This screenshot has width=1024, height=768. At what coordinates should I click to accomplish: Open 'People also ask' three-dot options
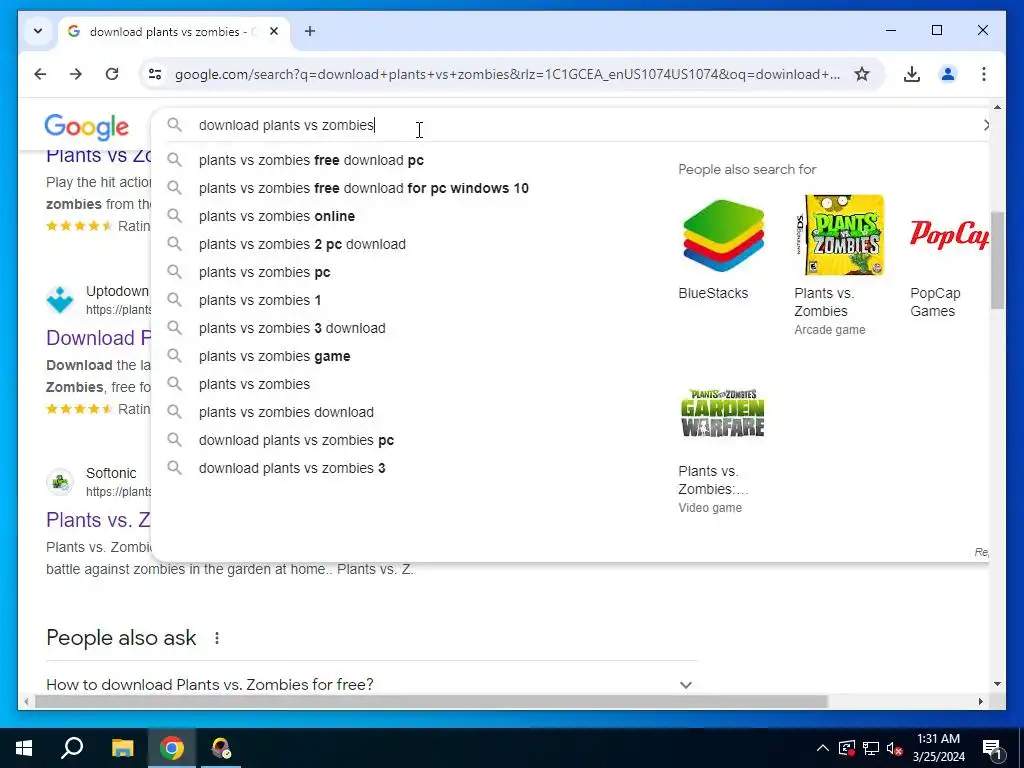click(217, 638)
